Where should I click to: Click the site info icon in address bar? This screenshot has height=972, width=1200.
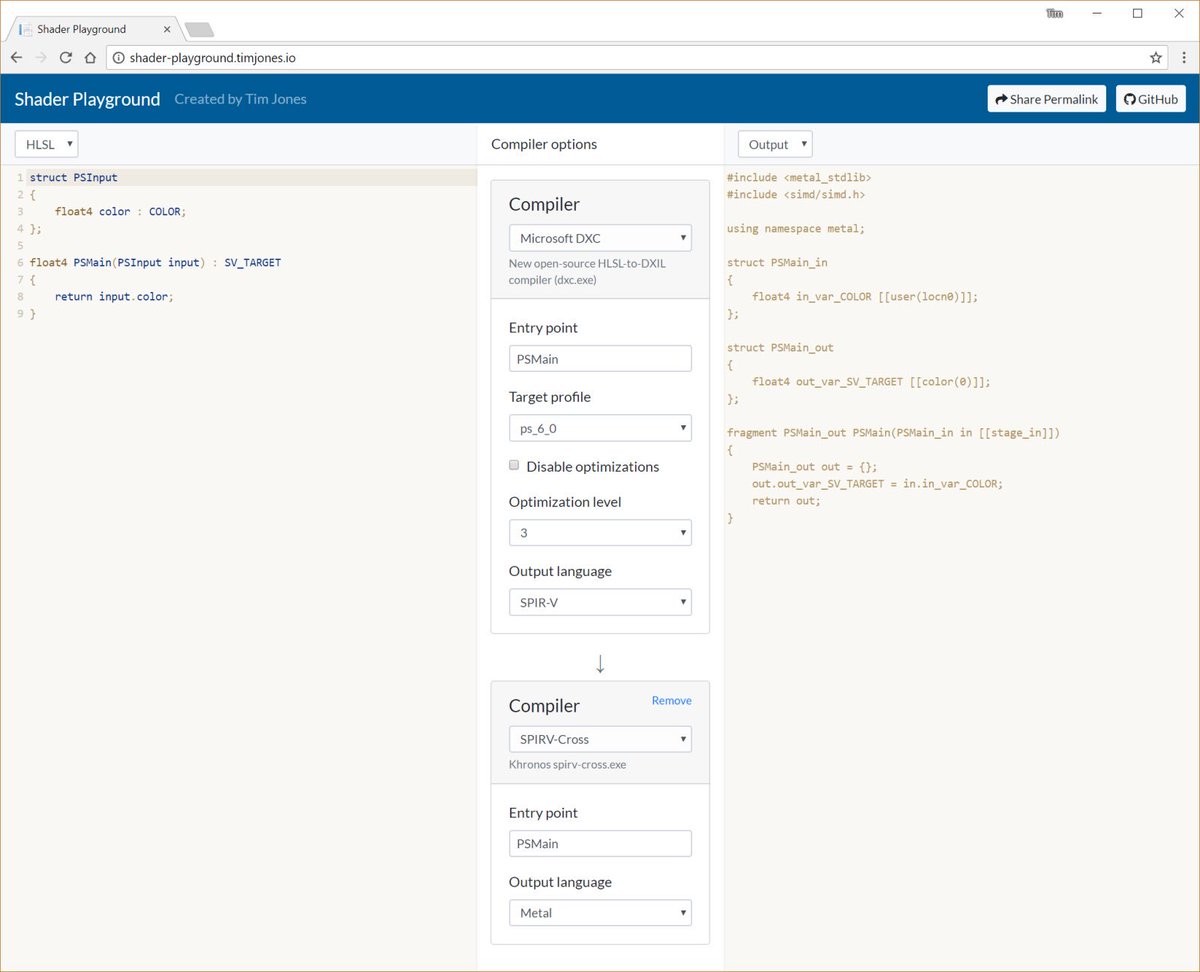[x=119, y=58]
